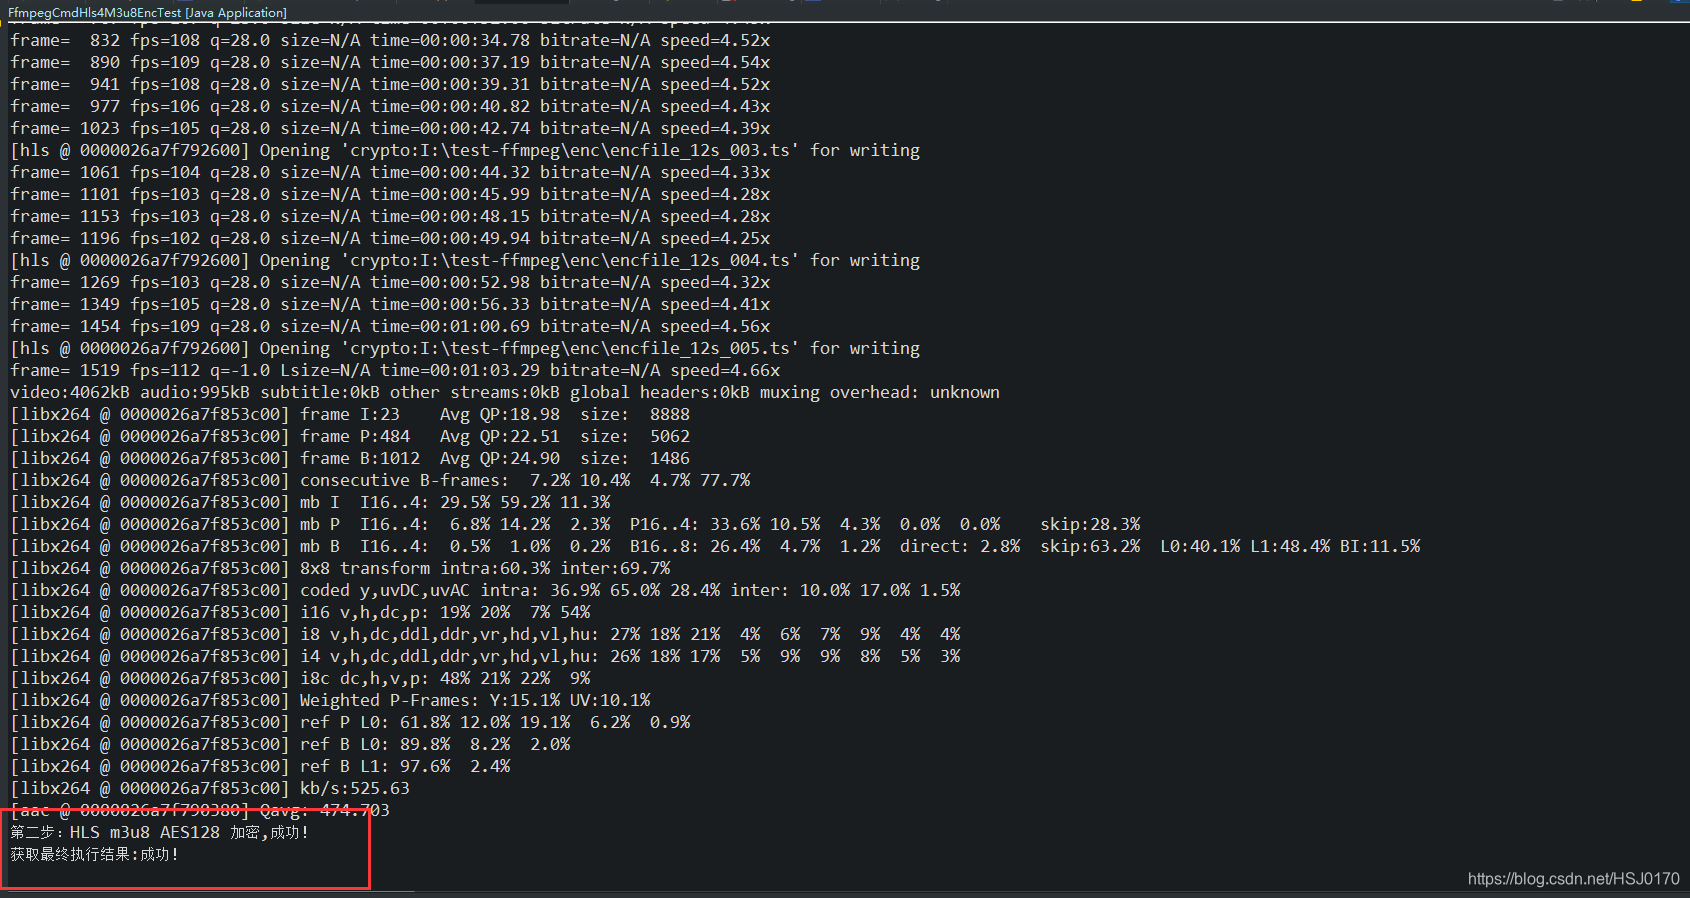Screen dimensions: 1690x898
Task: Select the line with time=00:00:44.32
Action: [x=390, y=172]
